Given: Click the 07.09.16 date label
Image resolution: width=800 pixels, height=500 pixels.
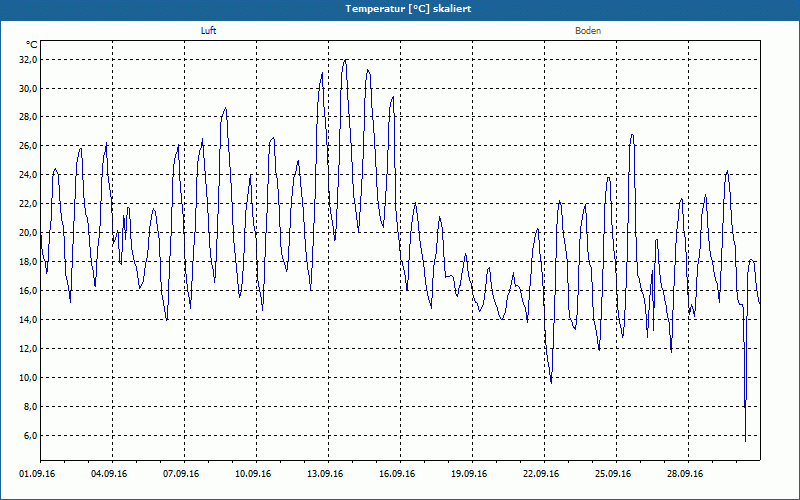Looking at the screenshot, I should tap(181, 474).
